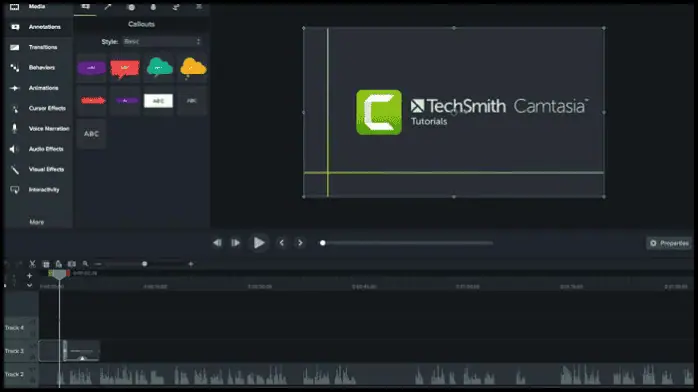Click the Cut scissors icon
Image resolution: width=698 pixels, height=392 pixels.
click(32, 264)
